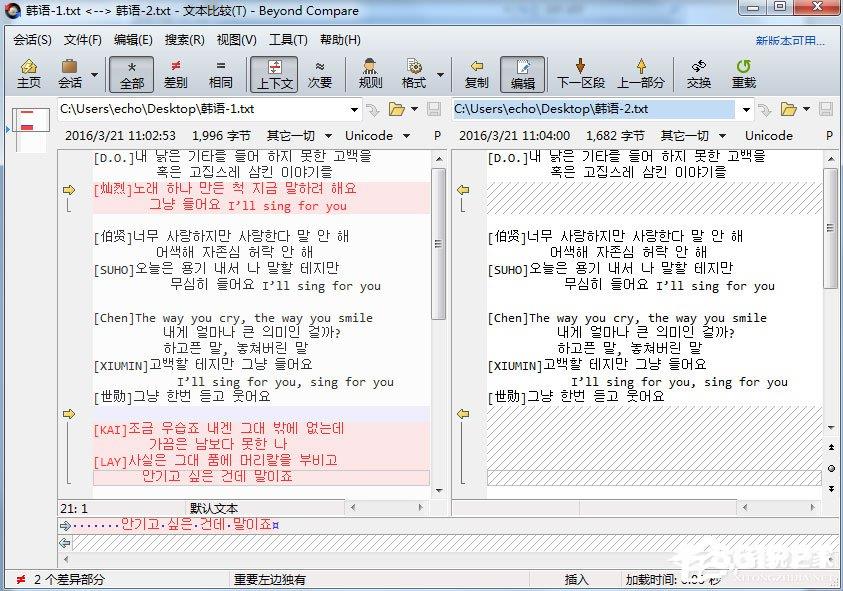Open the 格式 format icon

pos(413,74)
